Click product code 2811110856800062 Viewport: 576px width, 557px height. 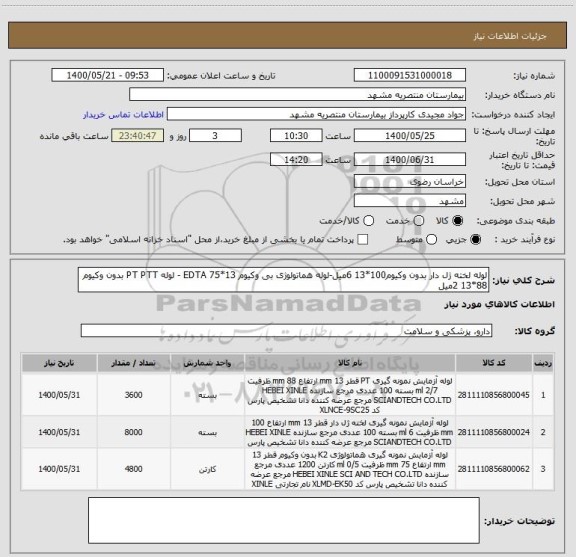(494, 469)
